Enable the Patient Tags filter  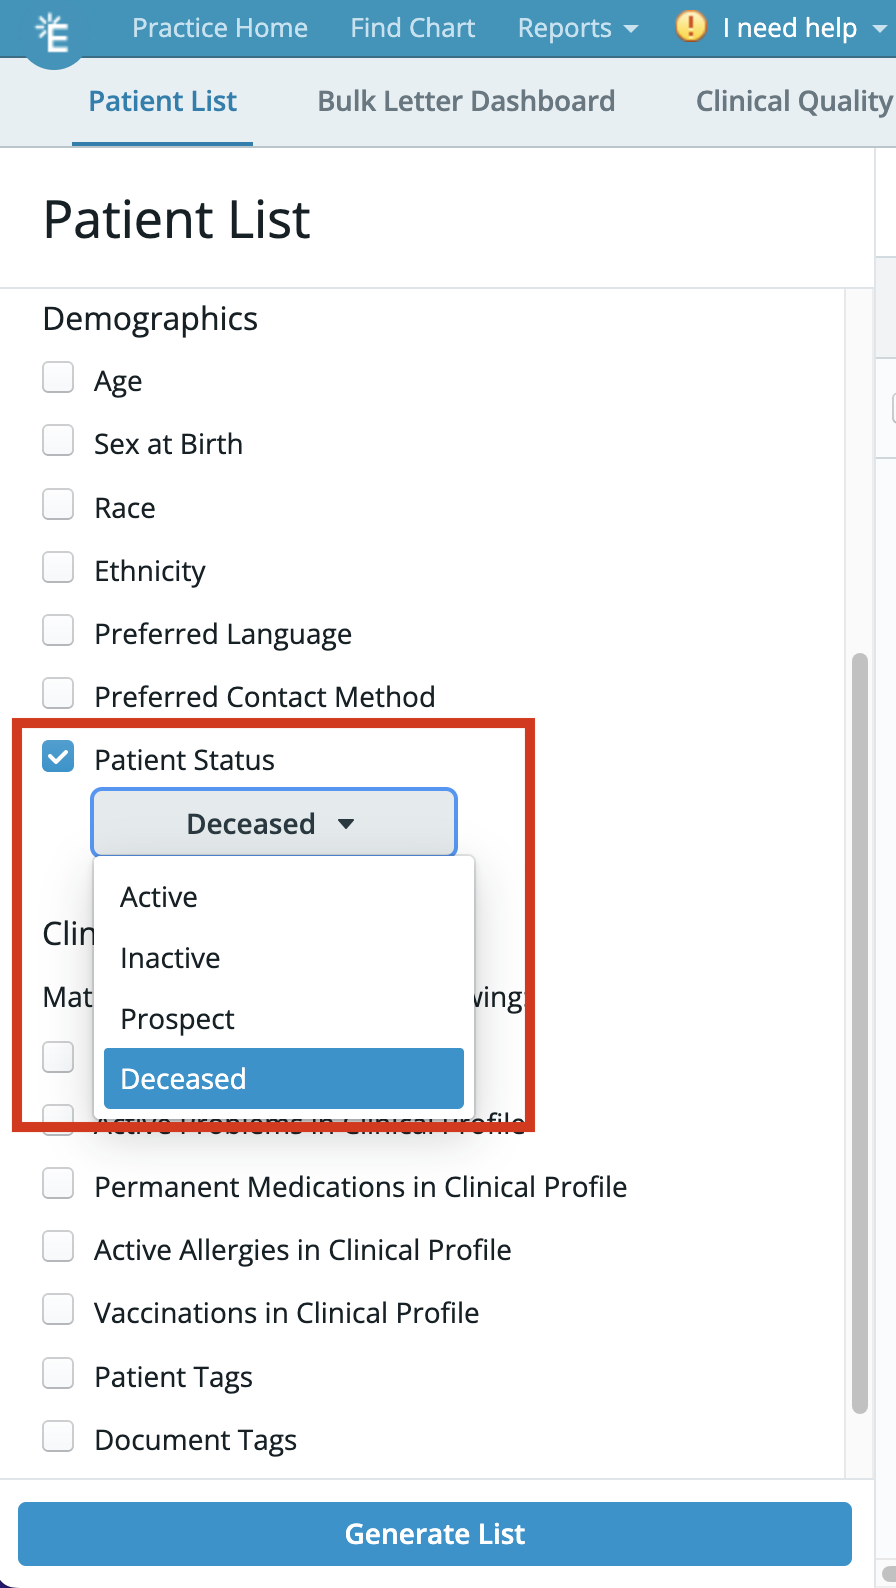click(x=58, y=1373)
